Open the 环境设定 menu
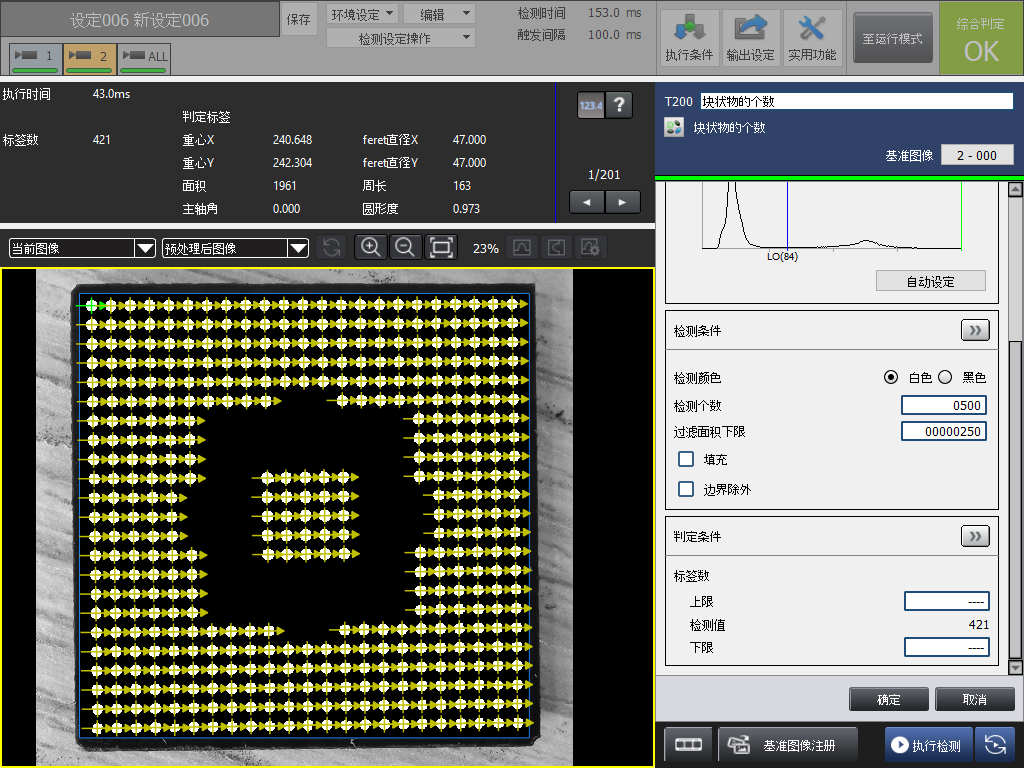 point(362,14)
